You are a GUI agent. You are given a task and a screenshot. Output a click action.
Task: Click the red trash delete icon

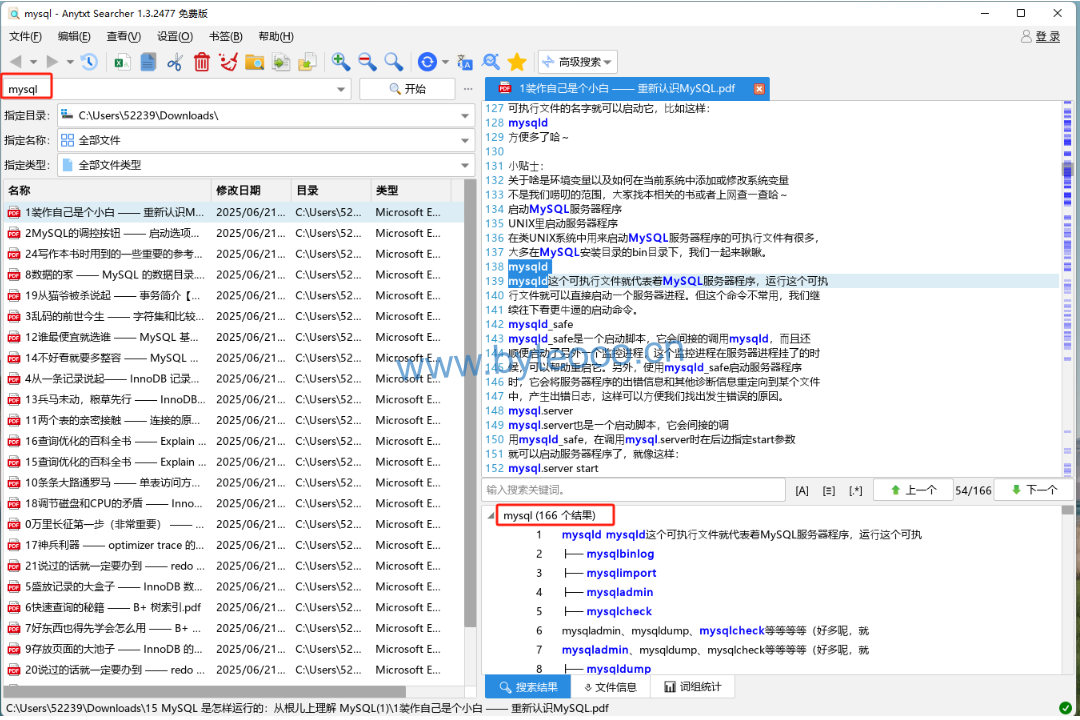pyautogui.click(x=201, y=62)
